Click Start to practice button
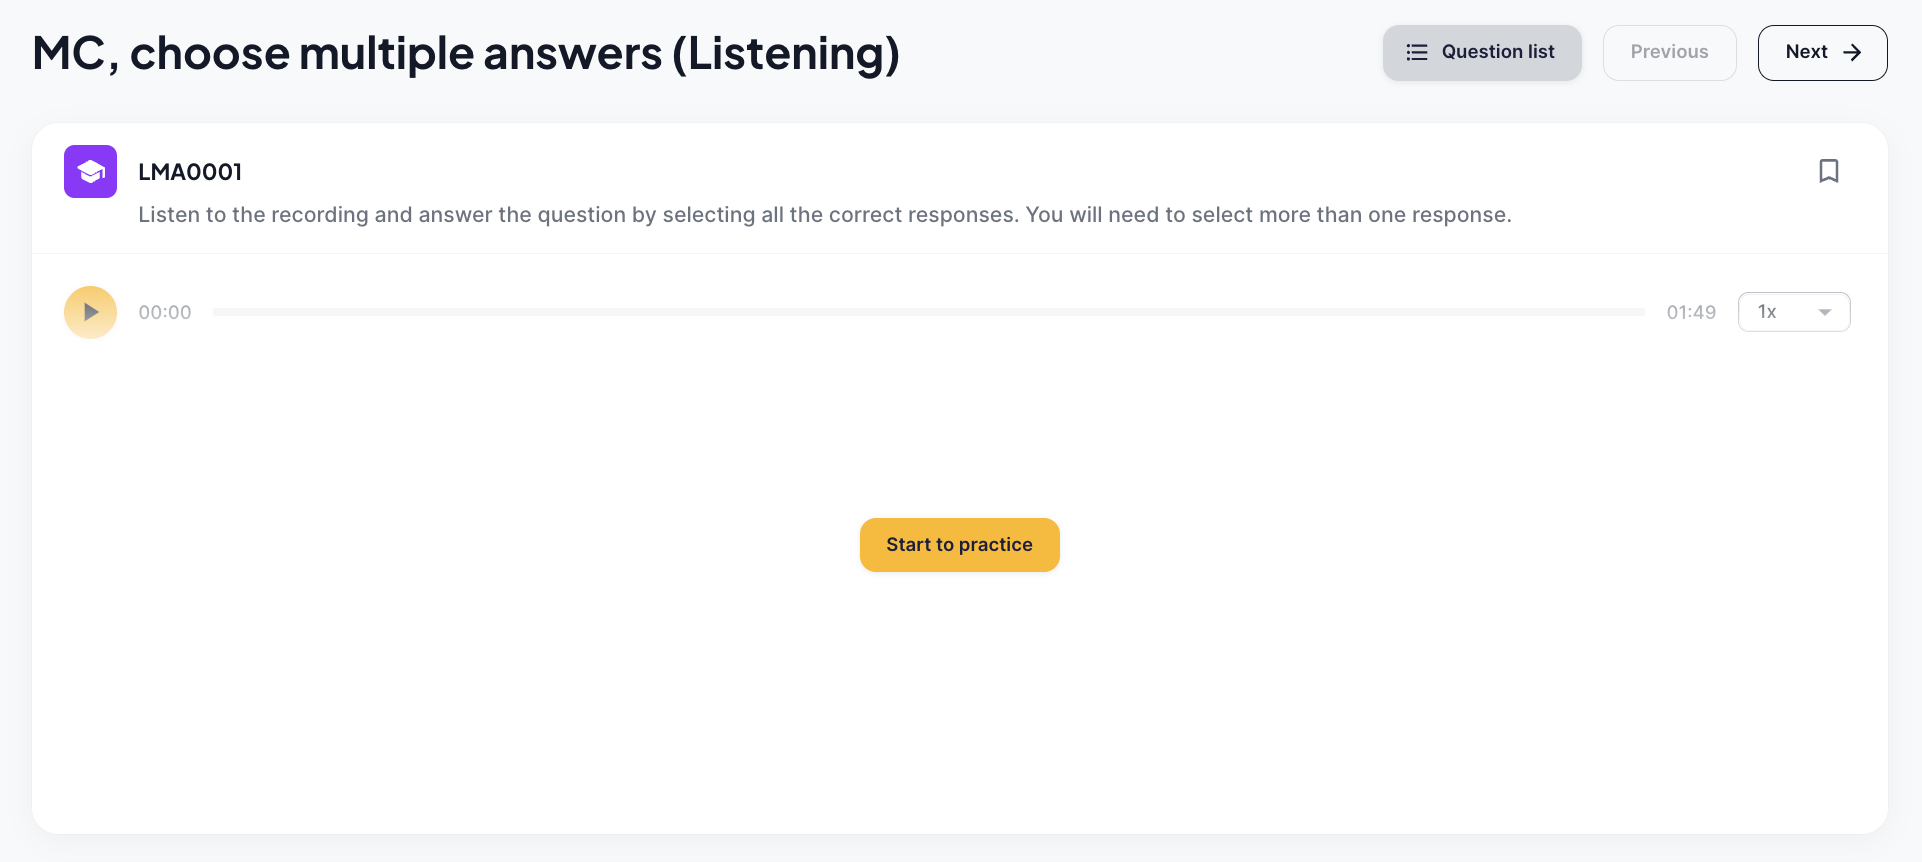 point(959,545)
